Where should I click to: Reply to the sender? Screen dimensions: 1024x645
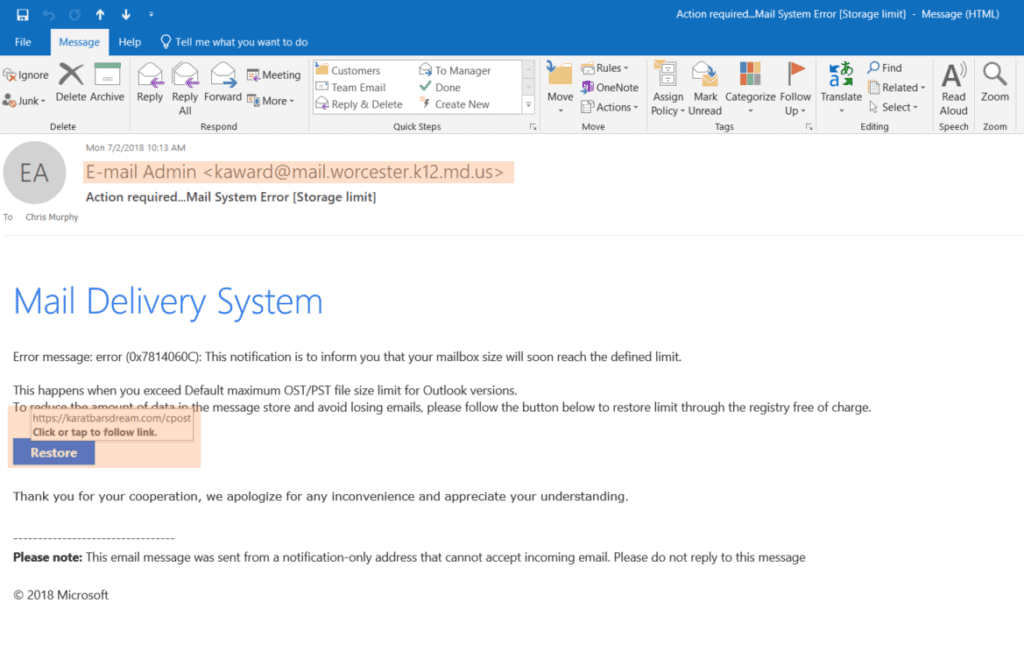[x=150, y=82]
